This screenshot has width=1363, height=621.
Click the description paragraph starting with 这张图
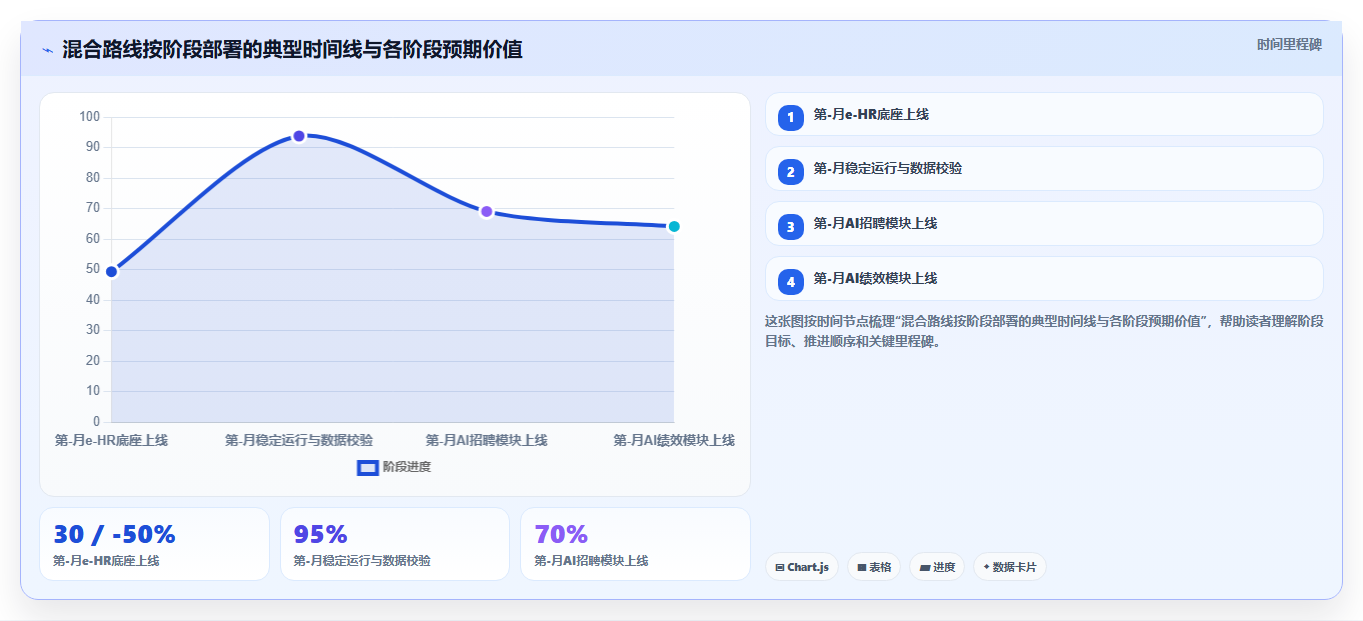1043,331
